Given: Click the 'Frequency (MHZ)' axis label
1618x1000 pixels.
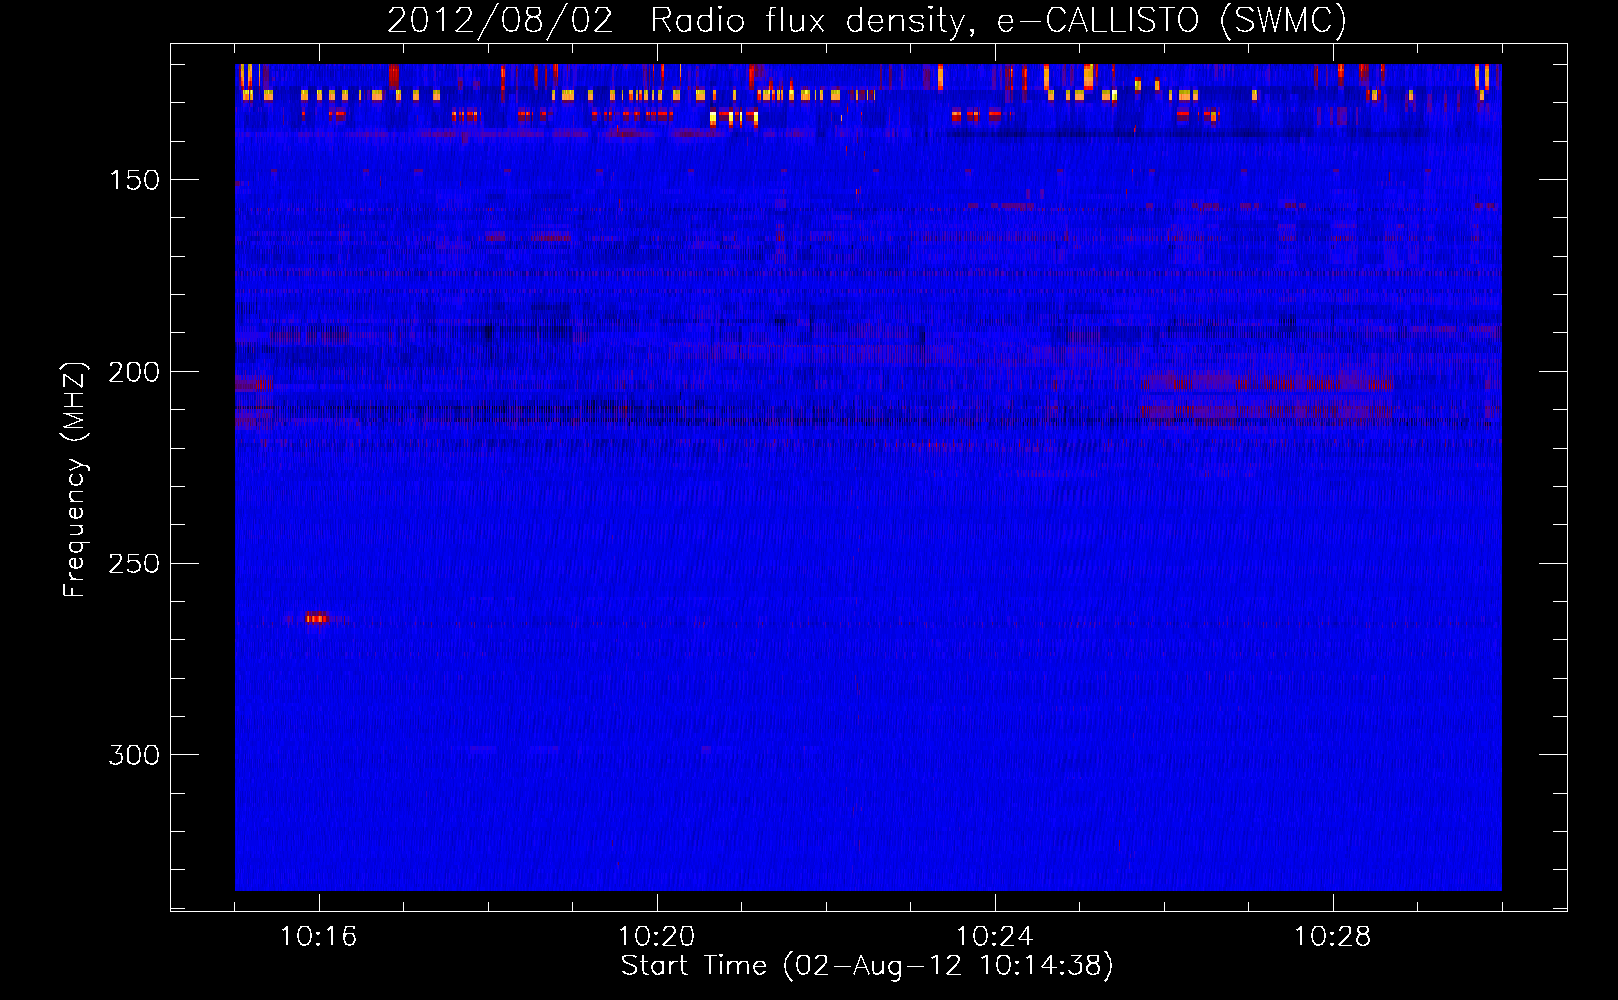Looking at the screenshot, I should click(x=75, y=479).
